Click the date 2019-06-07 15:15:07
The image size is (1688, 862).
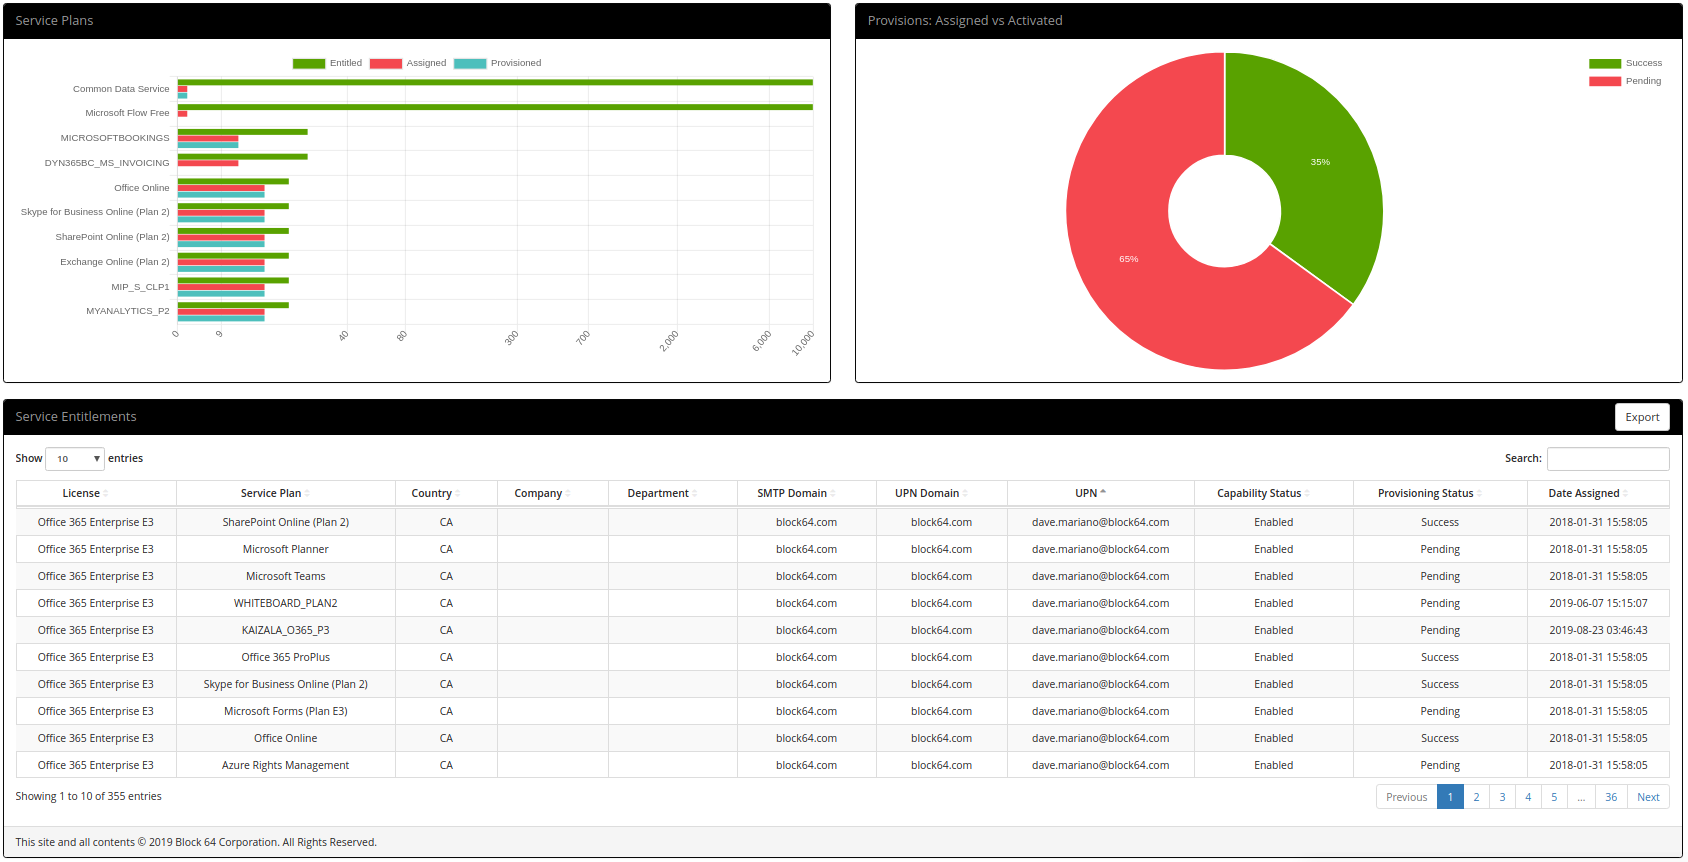[x=1598, y=603]
